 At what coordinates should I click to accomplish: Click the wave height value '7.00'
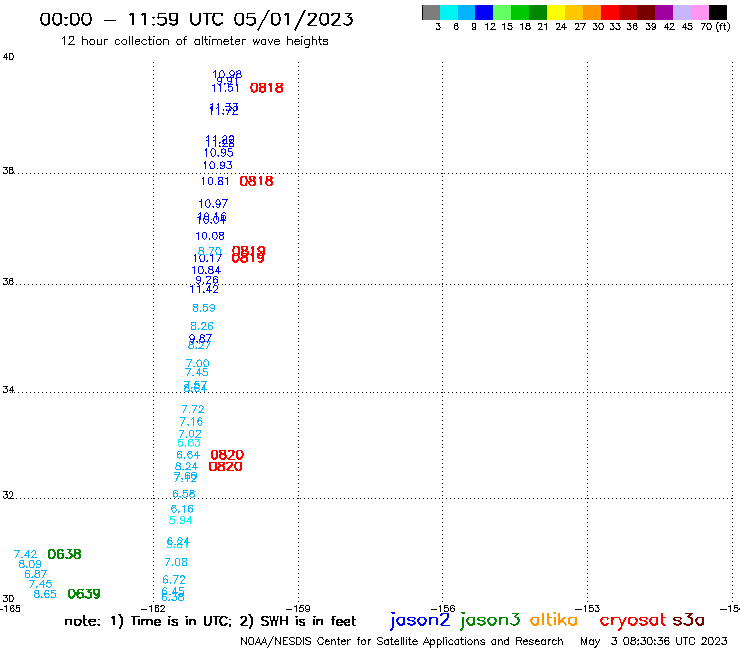(x=197, y=363)
